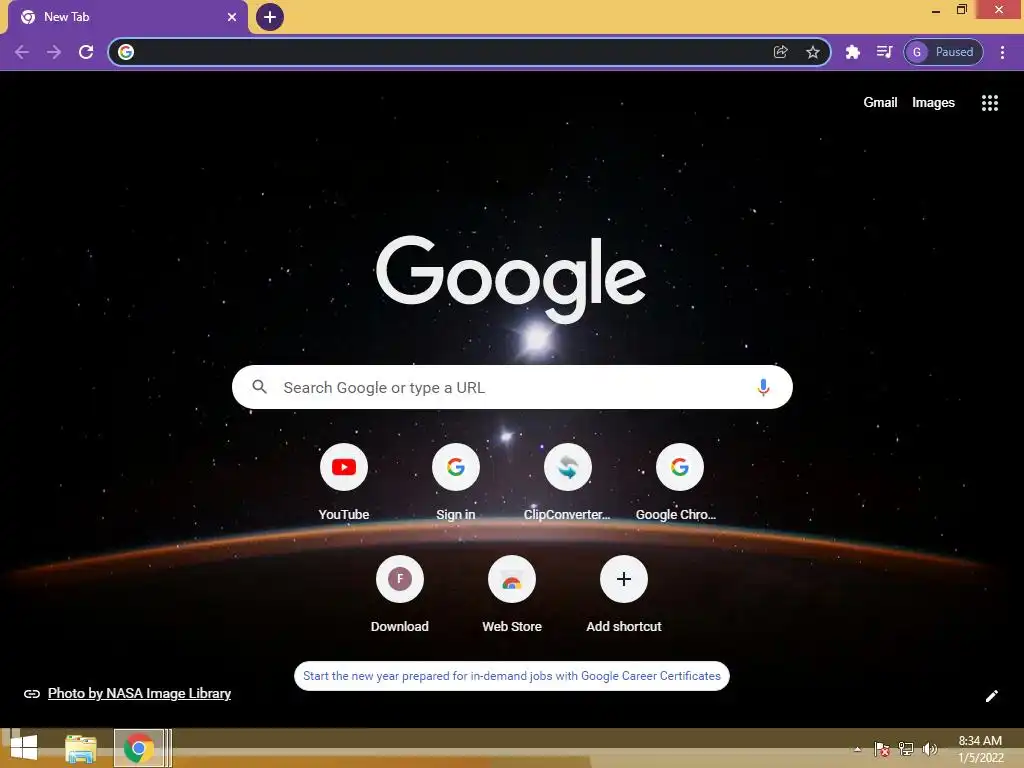The height and width of the screenshot is (768, 1024).
Task: Open File Explorer from the taskbar
Action: (x=81, y=748)
